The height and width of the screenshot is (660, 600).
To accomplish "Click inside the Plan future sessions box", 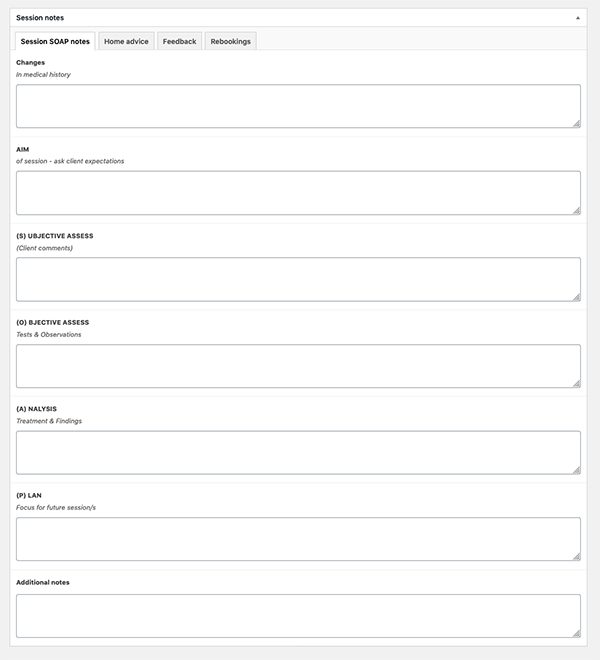I will pos(298,539).
